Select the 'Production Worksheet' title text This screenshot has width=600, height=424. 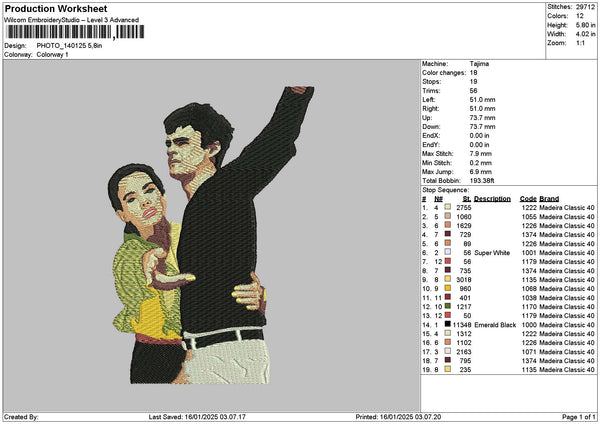click(x=56, y=8)
